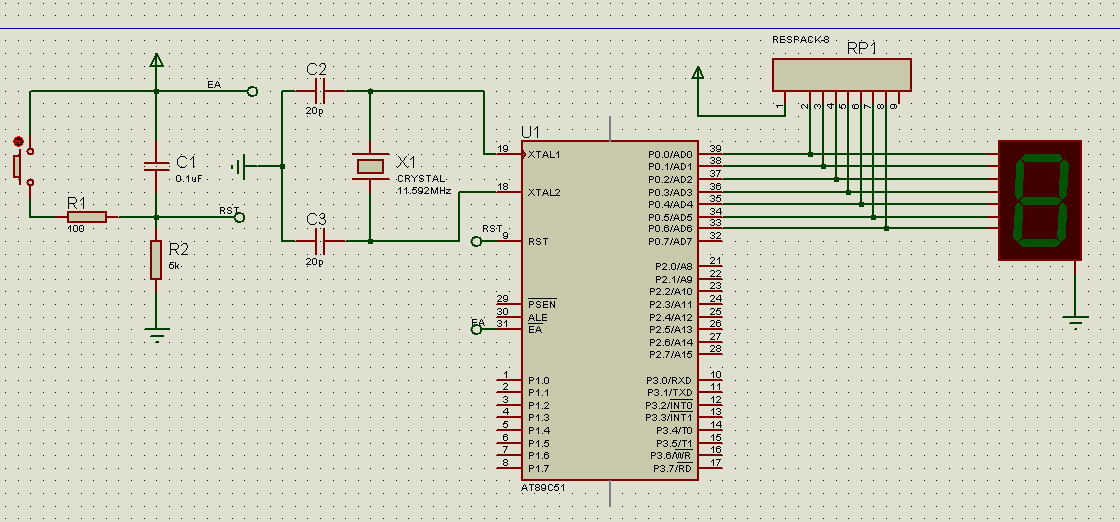Click the seven-segment display
Image resolution: width=1120 pixels, height=522 pixels.
pos(1040,200)
